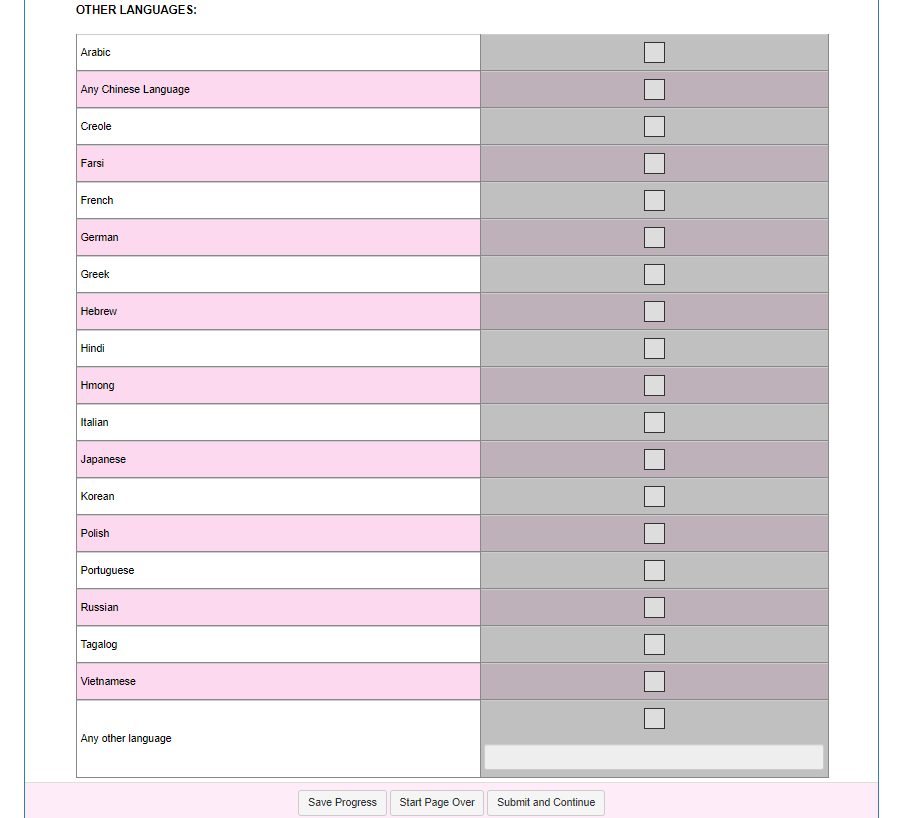This screenshot has width=898, height=818.
Task: Enable the Hmong checkbox
Action: (x=654, y=385)
